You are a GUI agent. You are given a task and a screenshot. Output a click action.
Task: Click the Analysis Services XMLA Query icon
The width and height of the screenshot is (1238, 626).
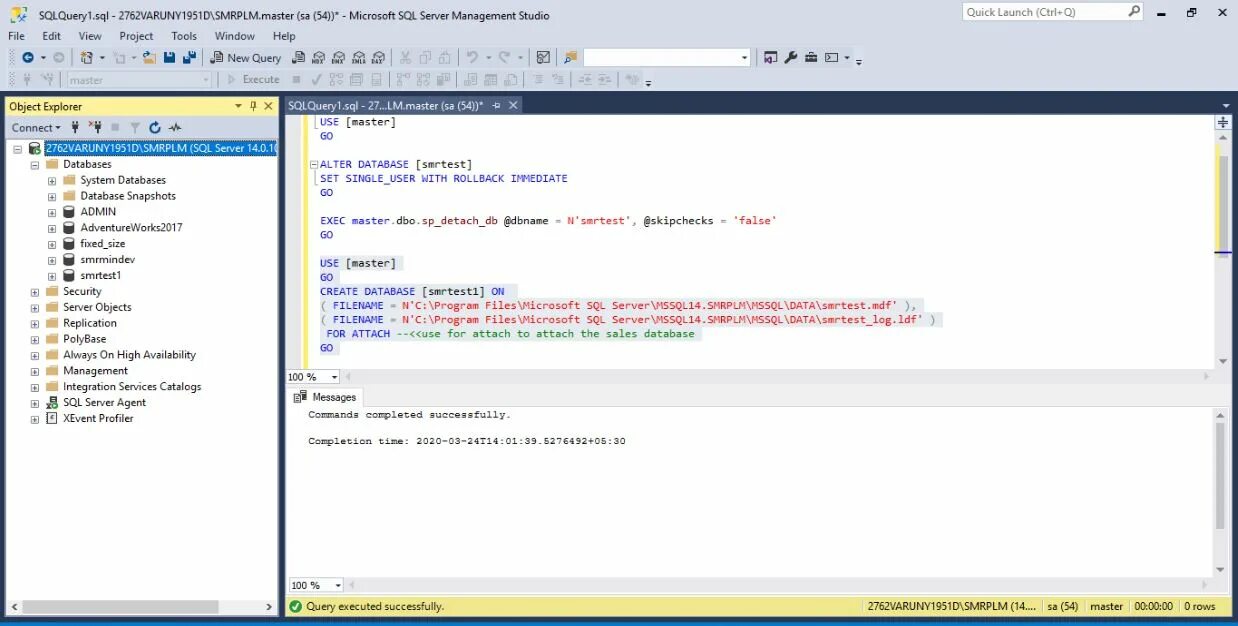click(359, 58)
